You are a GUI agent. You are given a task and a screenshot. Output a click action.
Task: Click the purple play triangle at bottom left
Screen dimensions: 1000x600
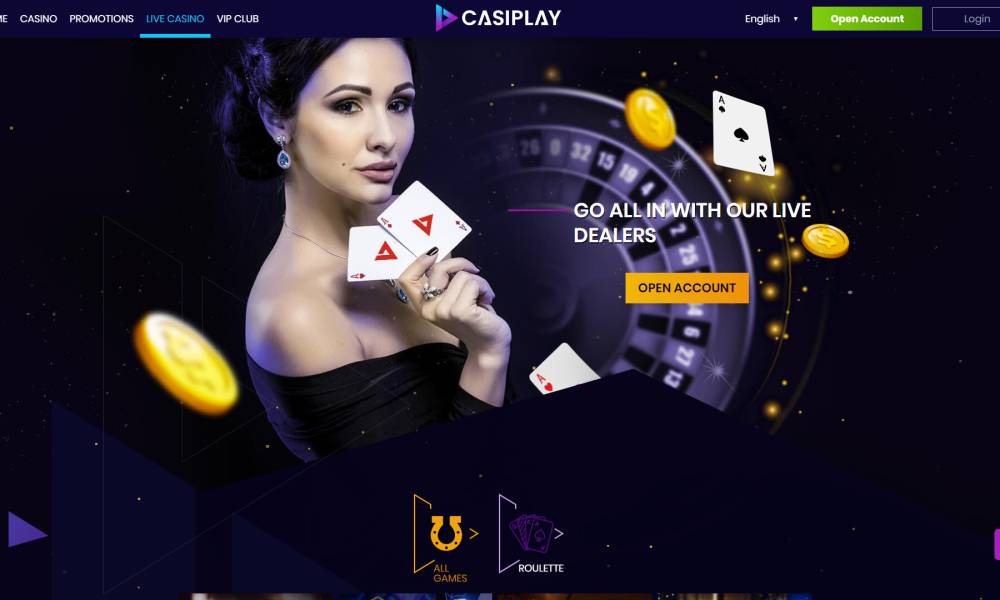26,529
